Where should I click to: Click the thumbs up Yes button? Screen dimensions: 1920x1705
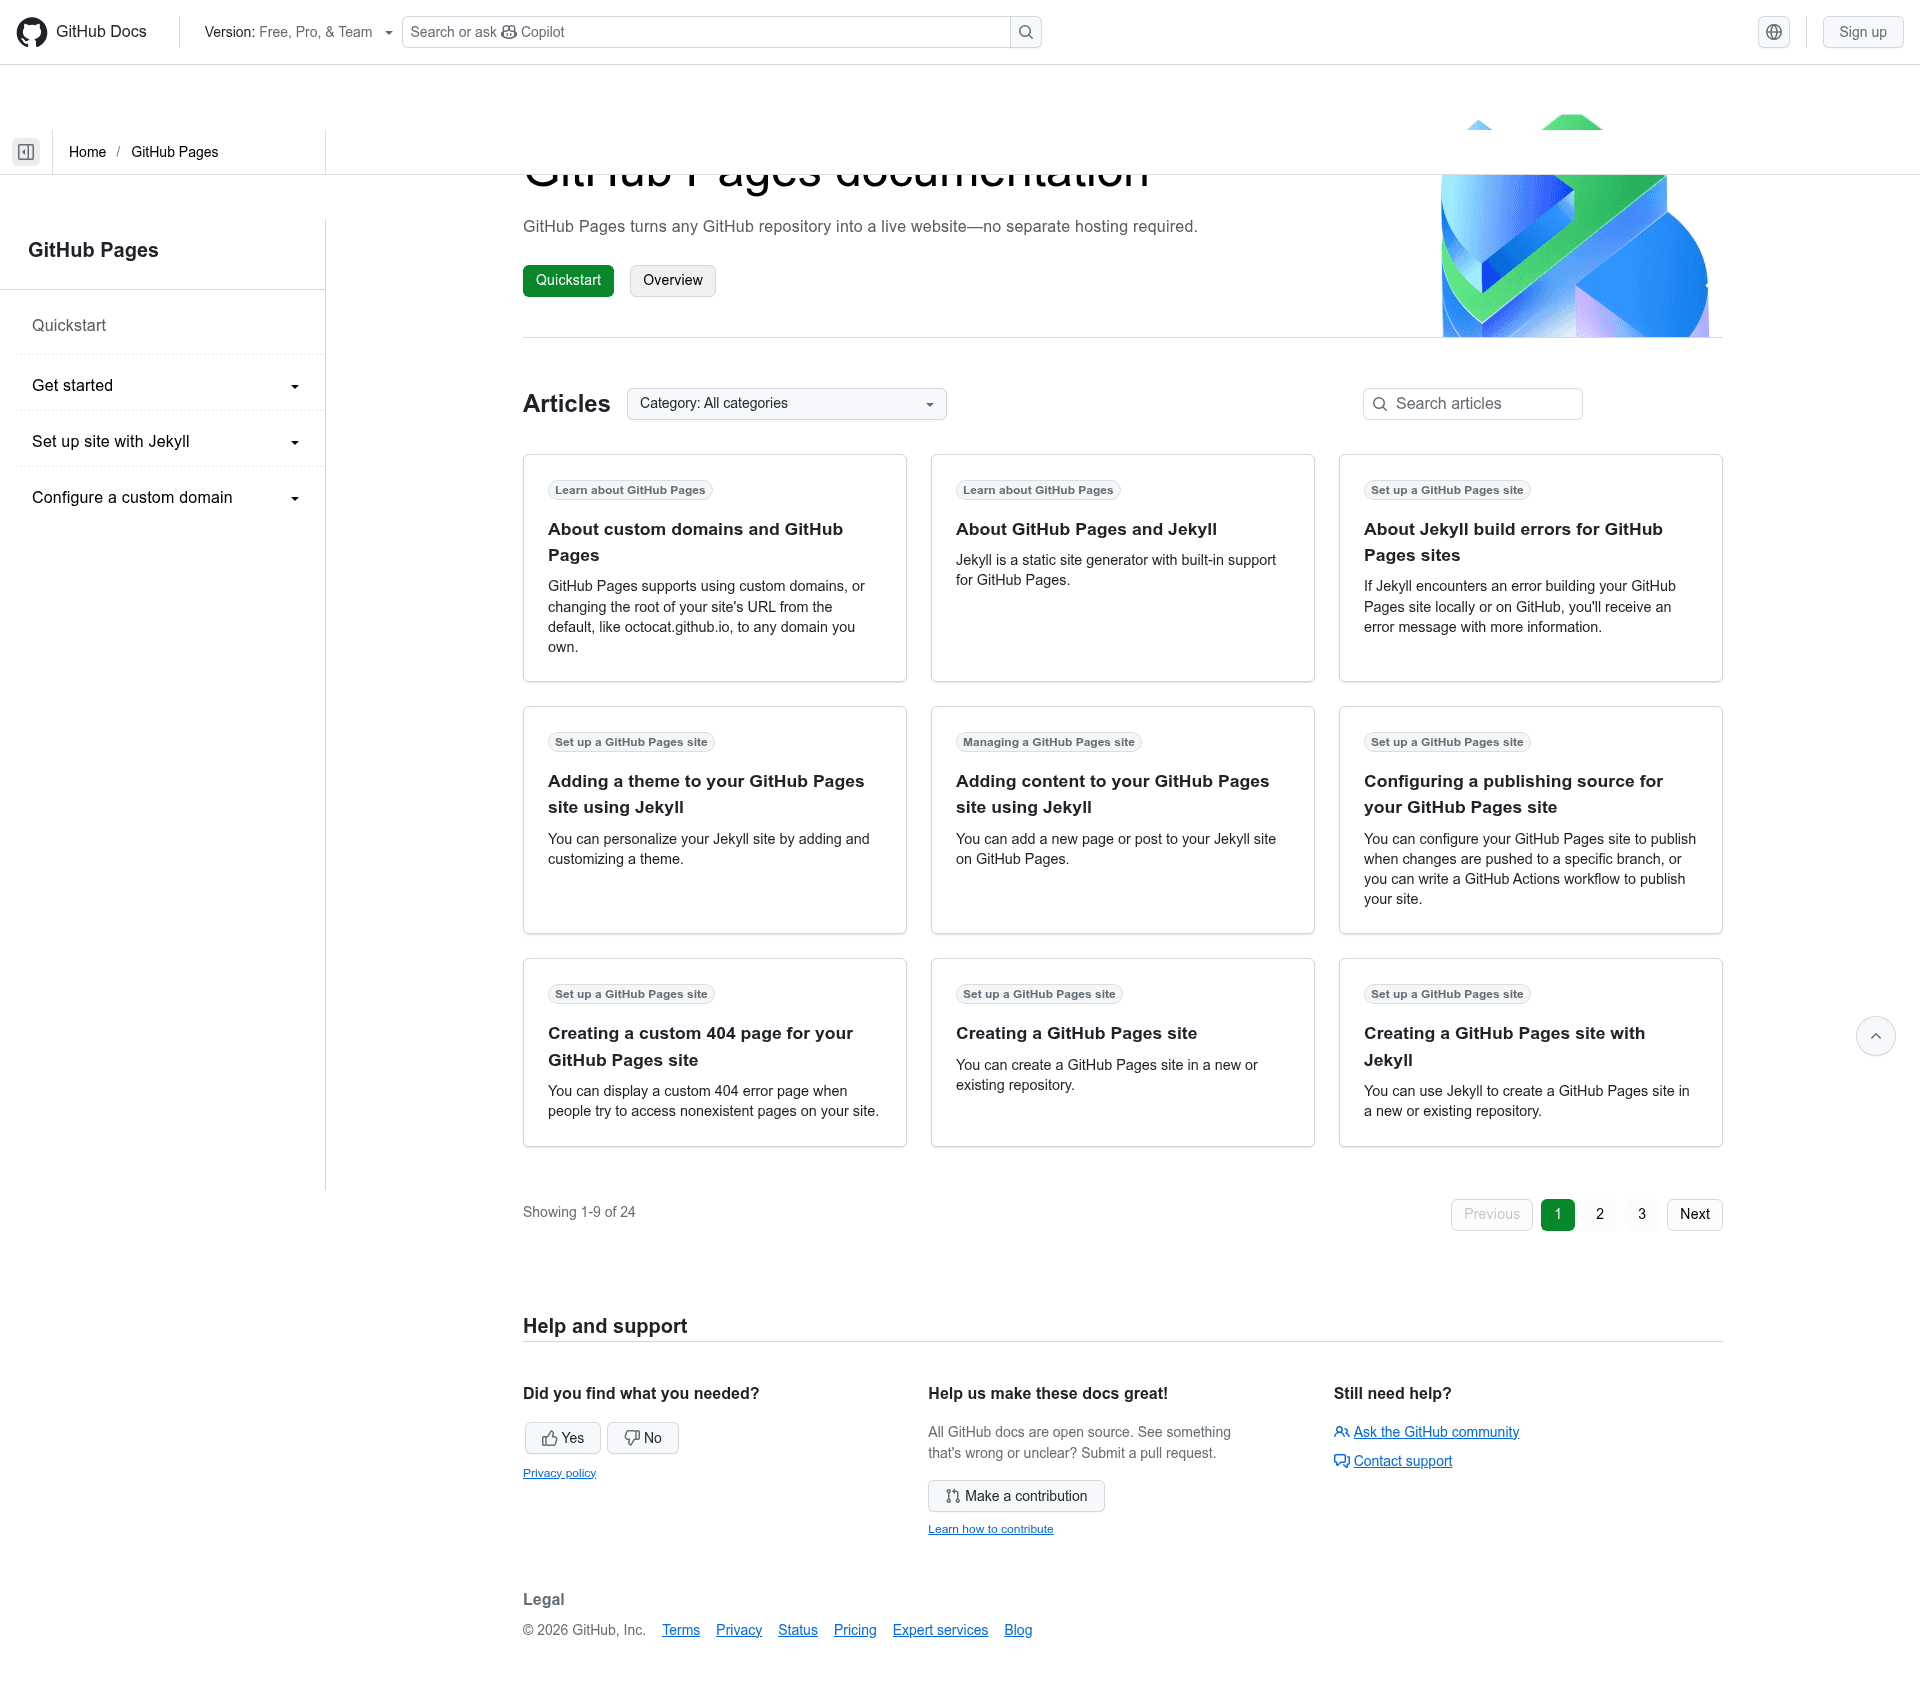click(563, 1438)
